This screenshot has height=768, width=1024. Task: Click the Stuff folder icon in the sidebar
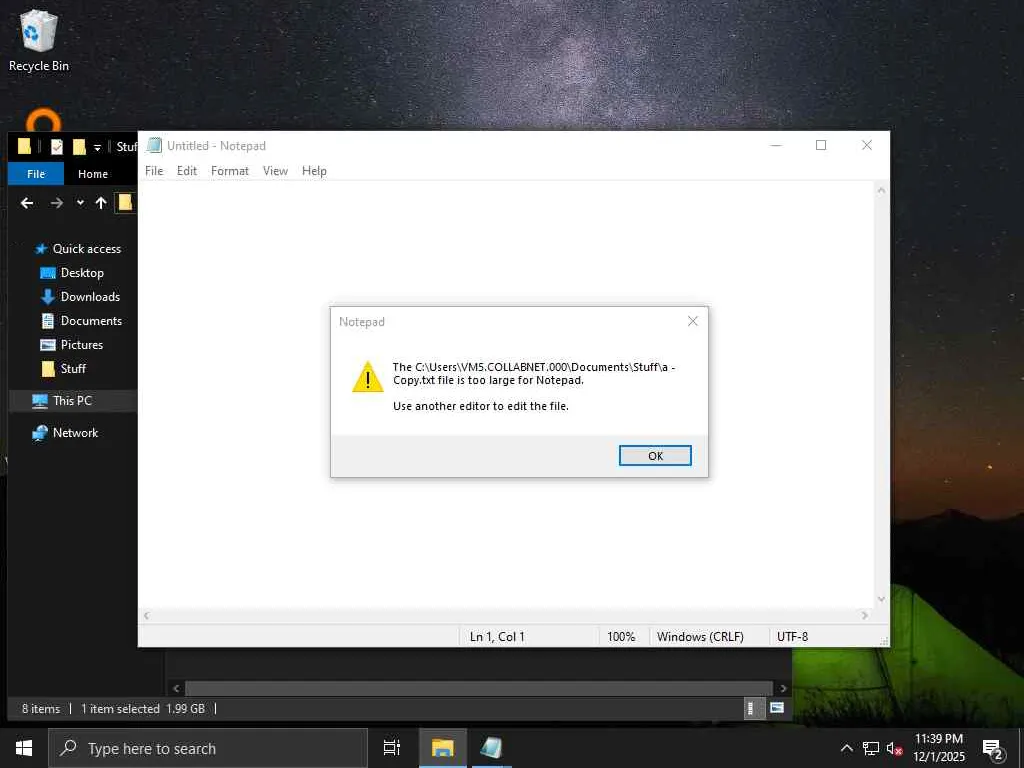tap(48, 369)
